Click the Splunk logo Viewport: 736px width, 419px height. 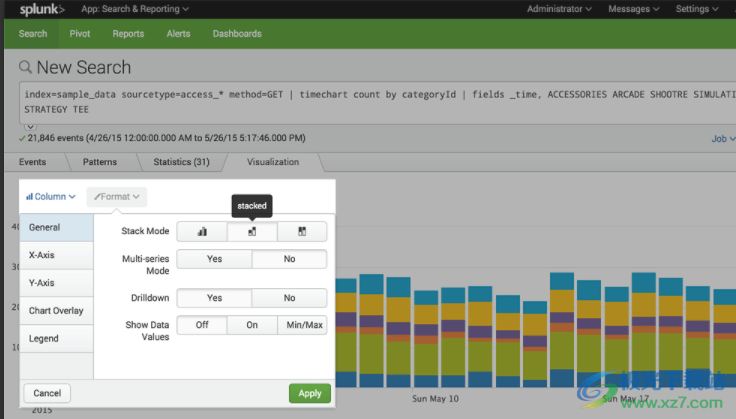pyautogui.click(x=42, y=9)
